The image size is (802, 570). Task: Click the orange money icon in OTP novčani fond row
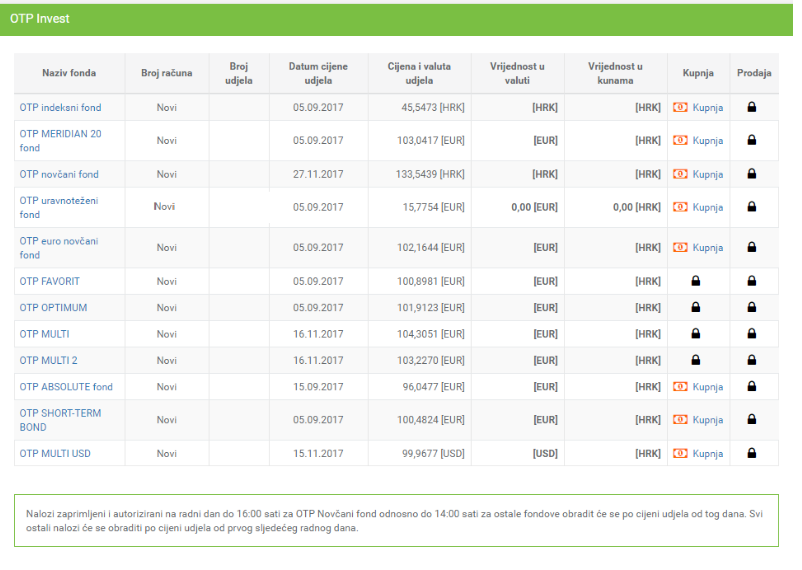(680, 174)
